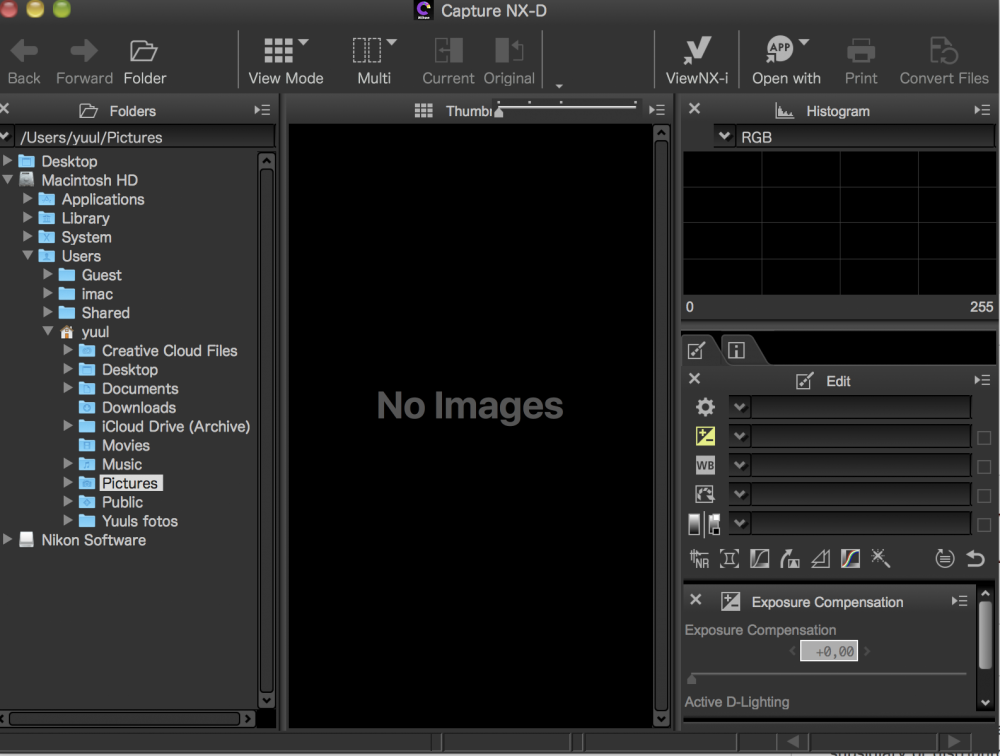This screenshot has height=756, width=1000.
Task: Select the Noise Reduction tool icon
Action: [699, 559]
